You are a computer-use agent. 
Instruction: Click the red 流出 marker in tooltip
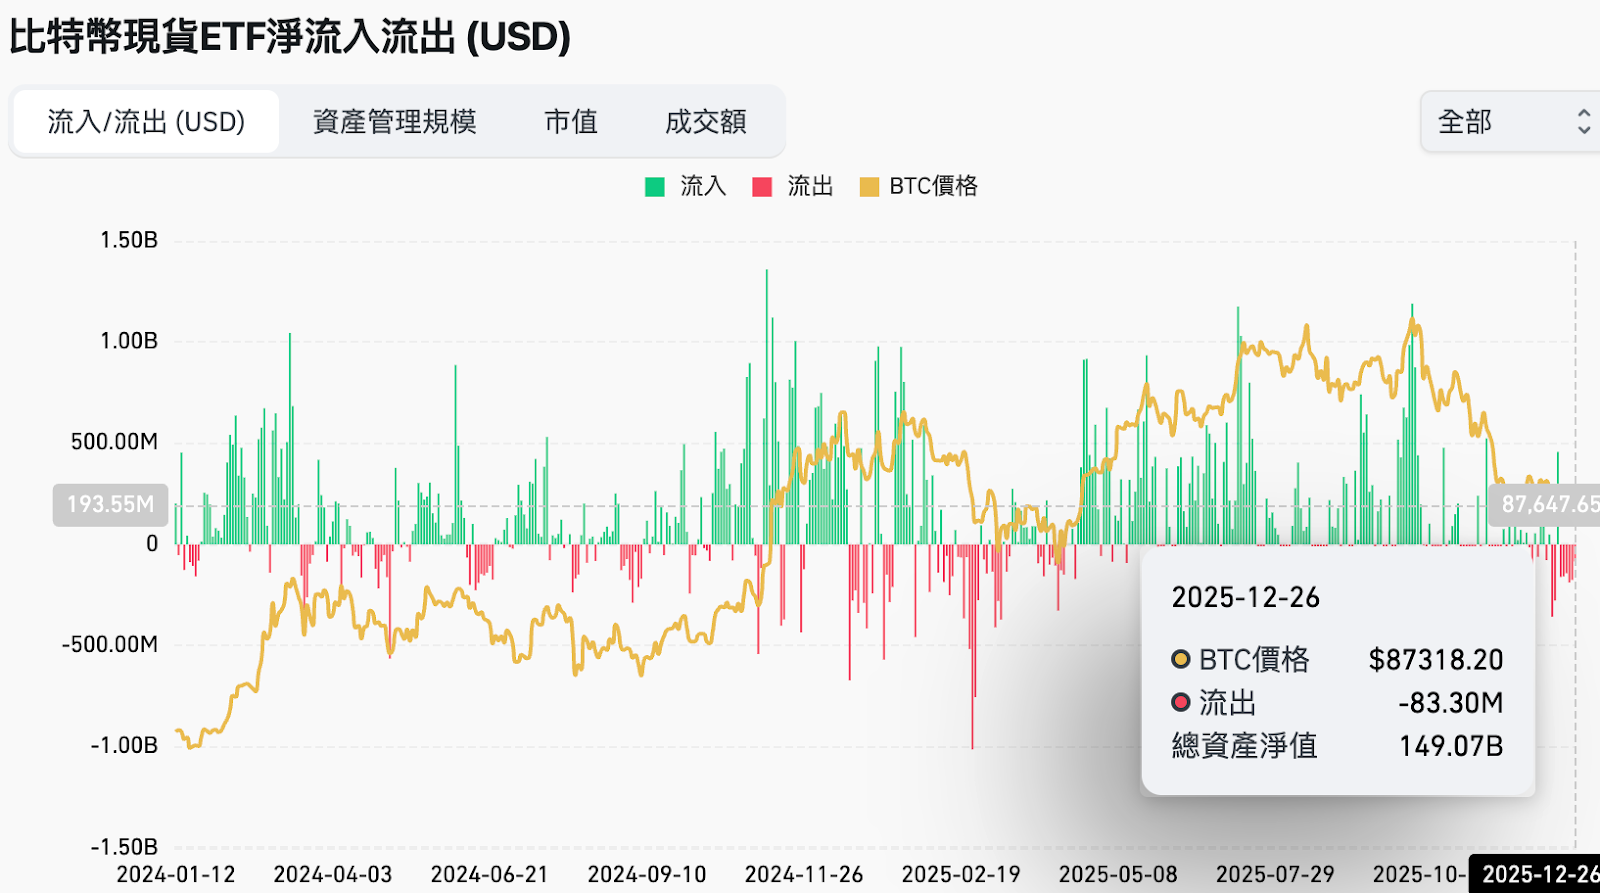tap(1181, 702)
